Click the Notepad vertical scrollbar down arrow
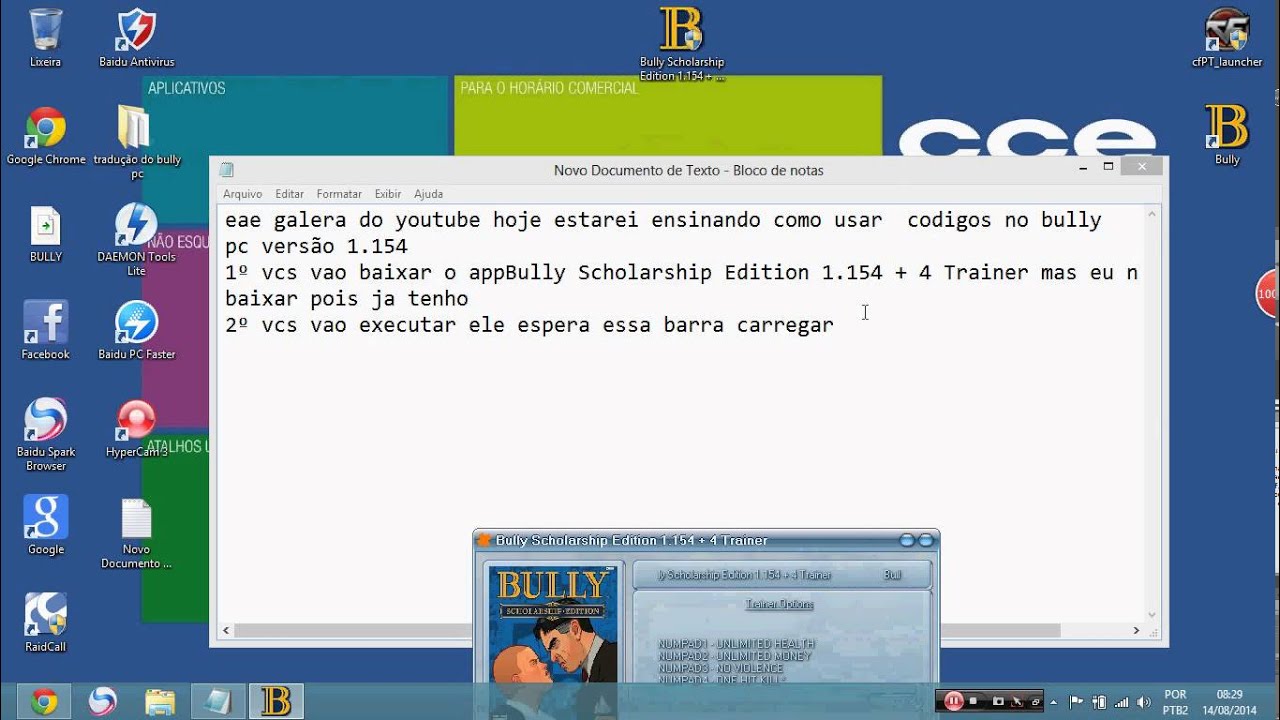 [x=1153, y=615]
